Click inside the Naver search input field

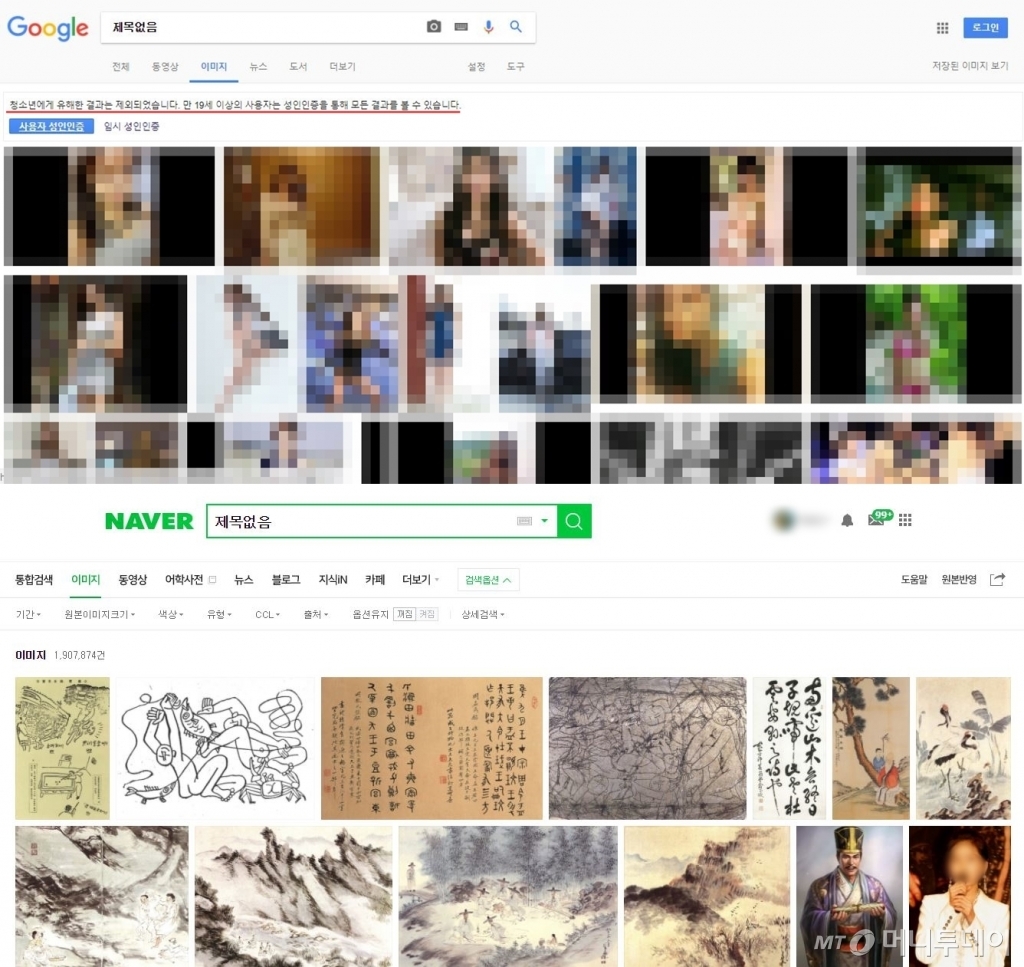point(360,521)
